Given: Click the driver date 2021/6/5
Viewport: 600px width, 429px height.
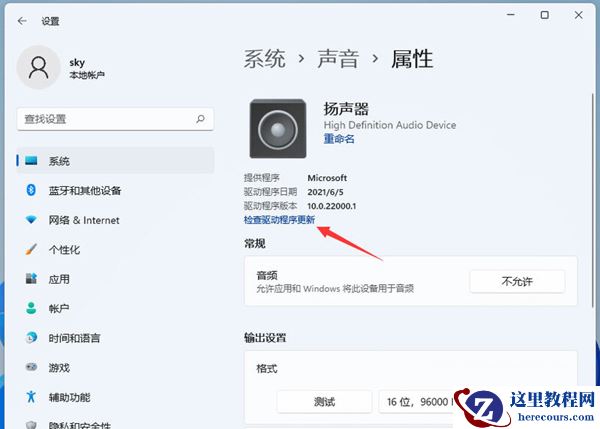Looking at the screenshot, I should pos(325,192).
